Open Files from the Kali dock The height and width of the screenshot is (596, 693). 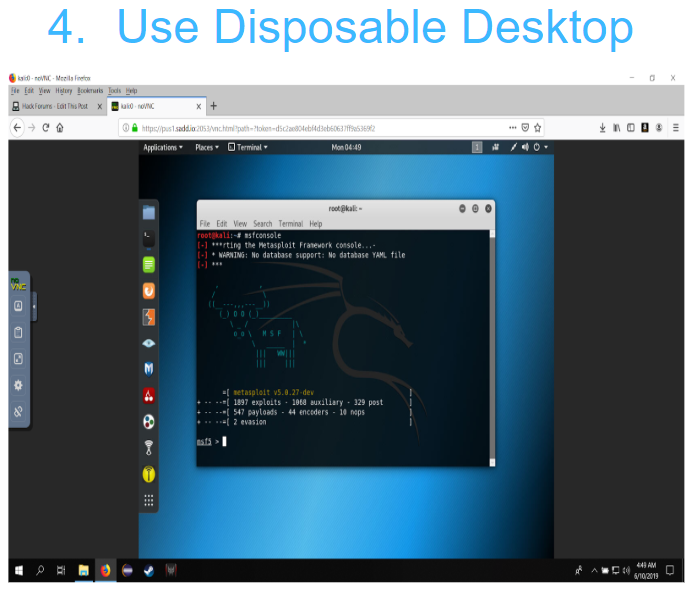(x=149, y=213)
